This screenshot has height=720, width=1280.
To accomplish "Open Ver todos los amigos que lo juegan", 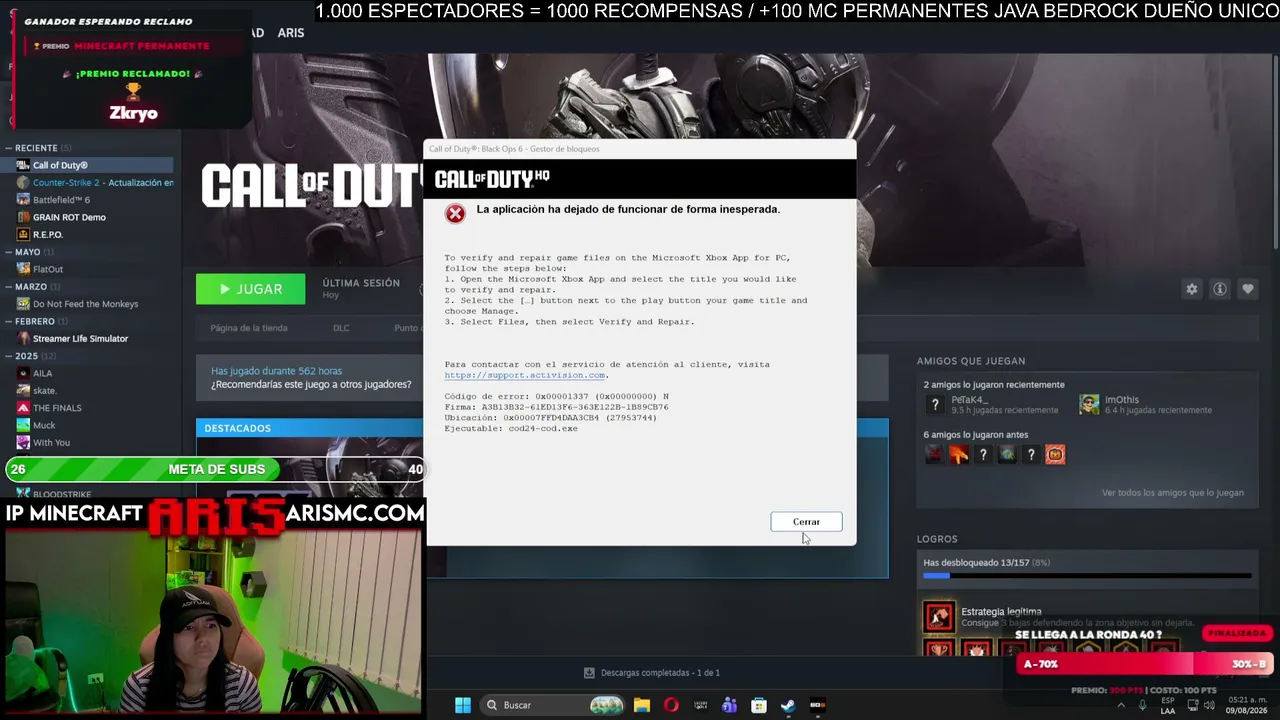I will 1173,493.
